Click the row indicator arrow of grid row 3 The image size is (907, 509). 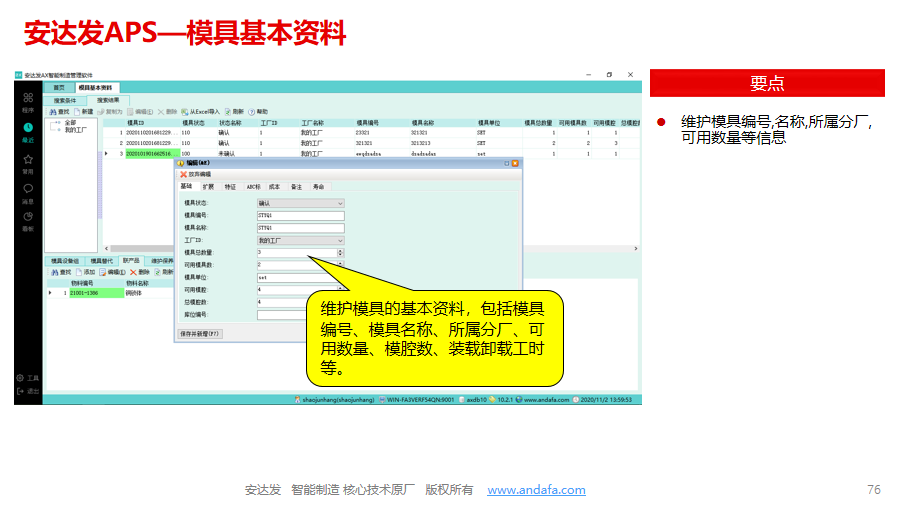click(x=106, y=154)
